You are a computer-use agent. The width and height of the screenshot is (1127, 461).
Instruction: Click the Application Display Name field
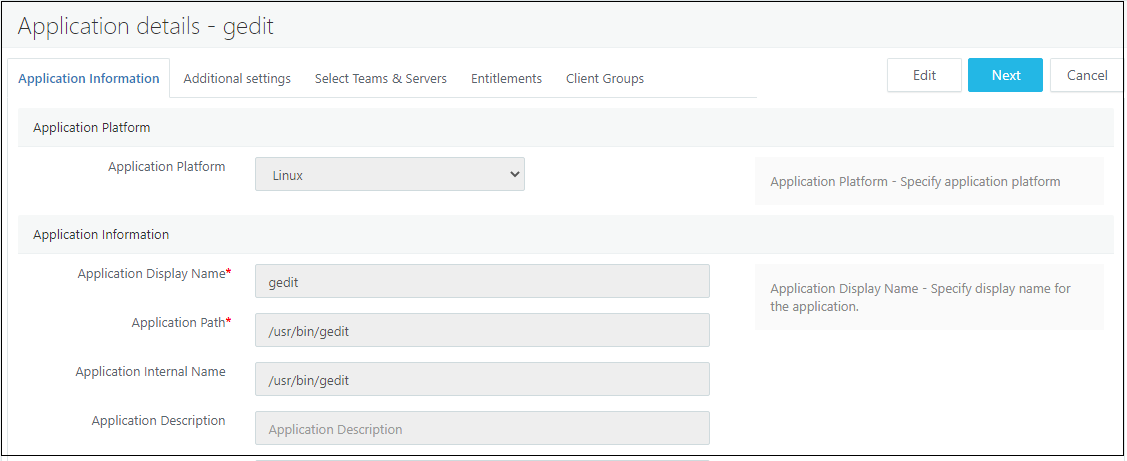tap(482, 281)
